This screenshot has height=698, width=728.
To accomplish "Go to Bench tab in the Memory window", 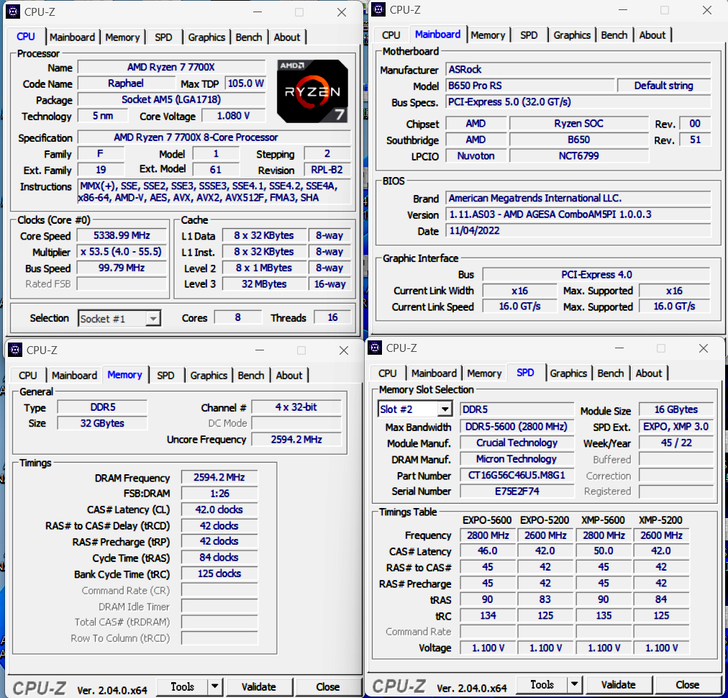I will pos(251,375).
